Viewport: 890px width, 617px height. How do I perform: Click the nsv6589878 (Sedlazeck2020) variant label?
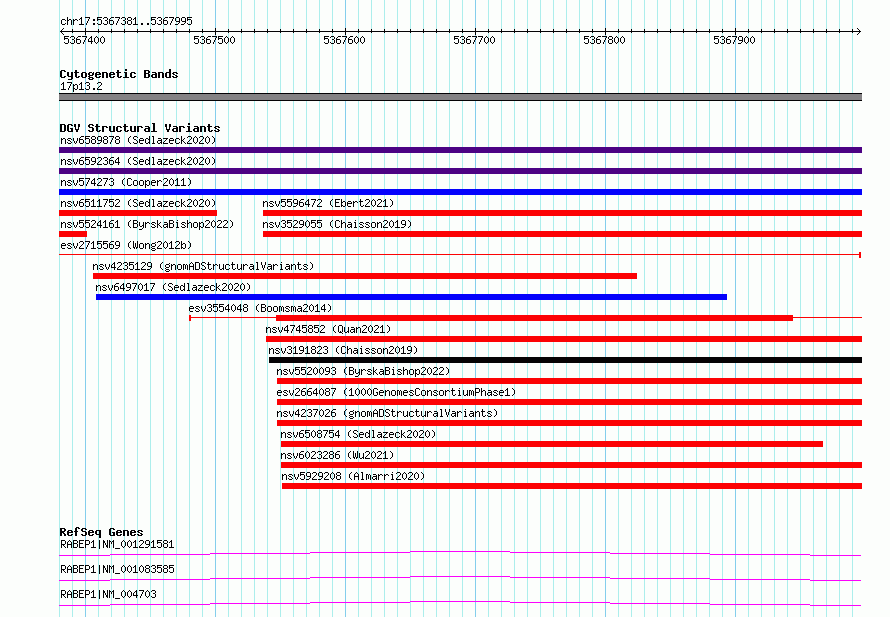click(x=138, y=140)
